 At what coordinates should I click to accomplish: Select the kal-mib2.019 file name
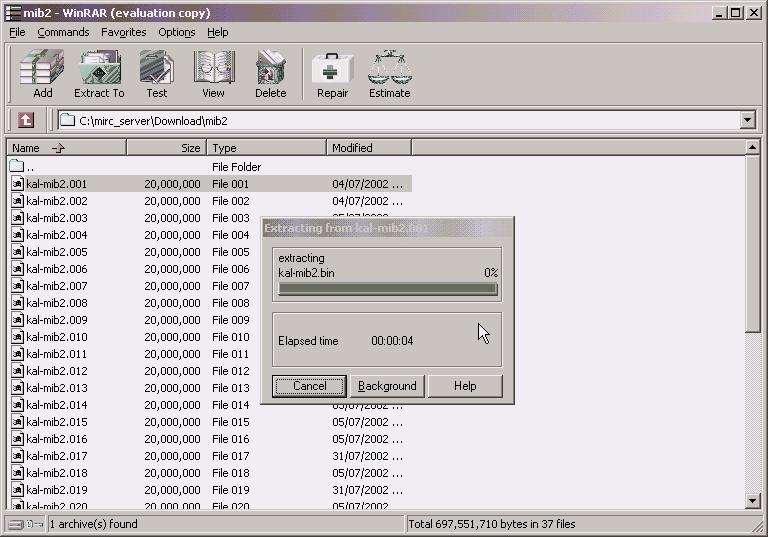pyautogui.click(x=57, y=490)
